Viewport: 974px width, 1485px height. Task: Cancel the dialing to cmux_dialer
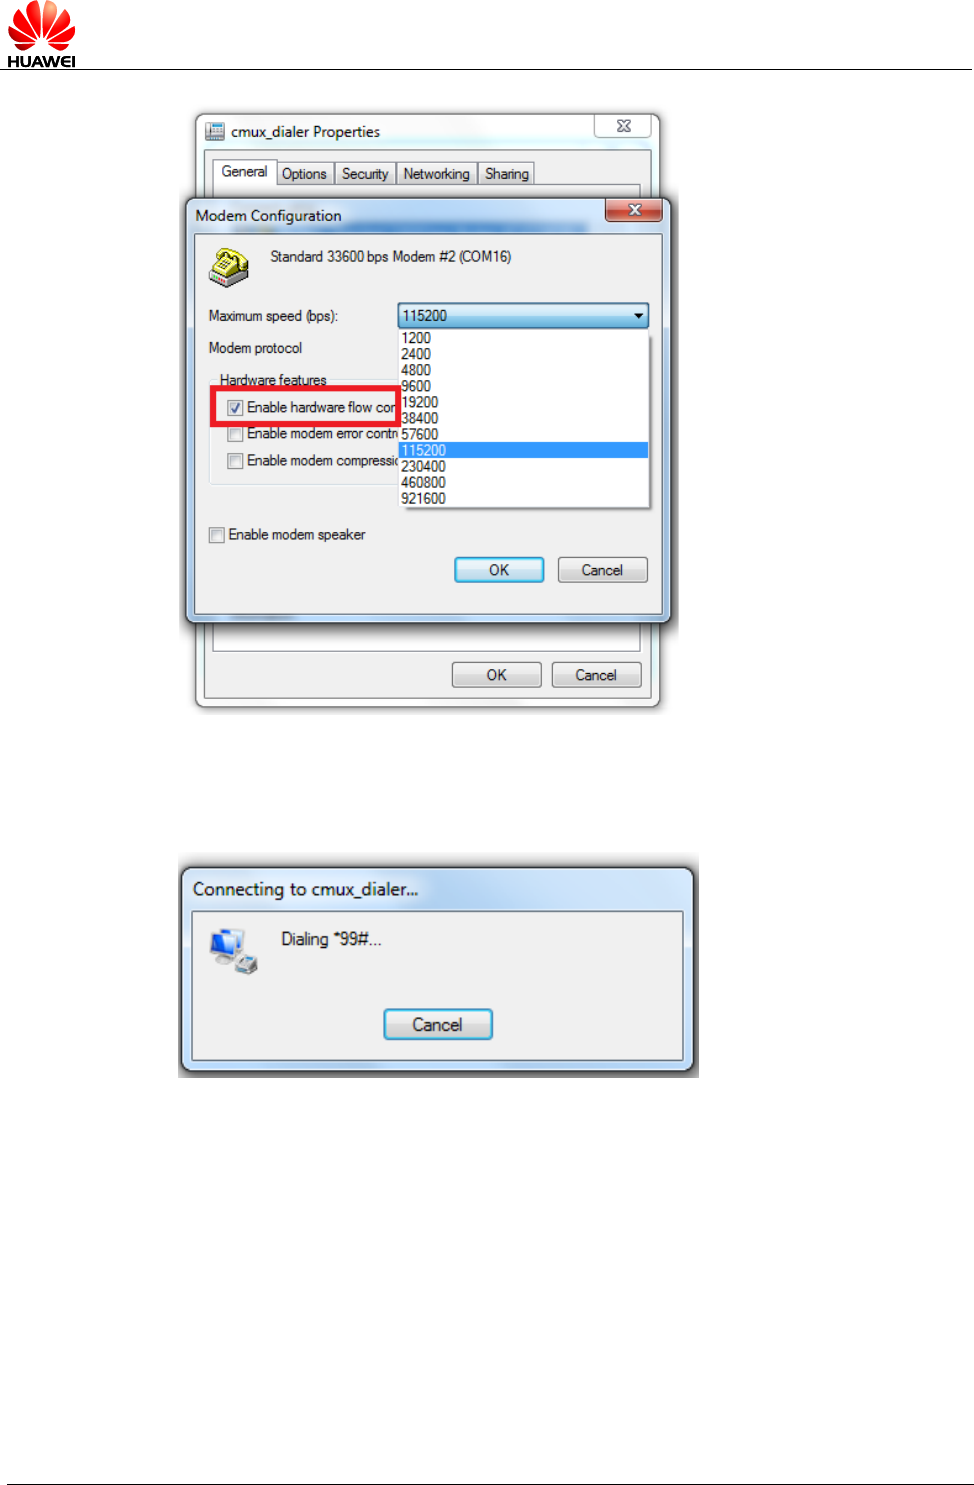(438, 1025)
